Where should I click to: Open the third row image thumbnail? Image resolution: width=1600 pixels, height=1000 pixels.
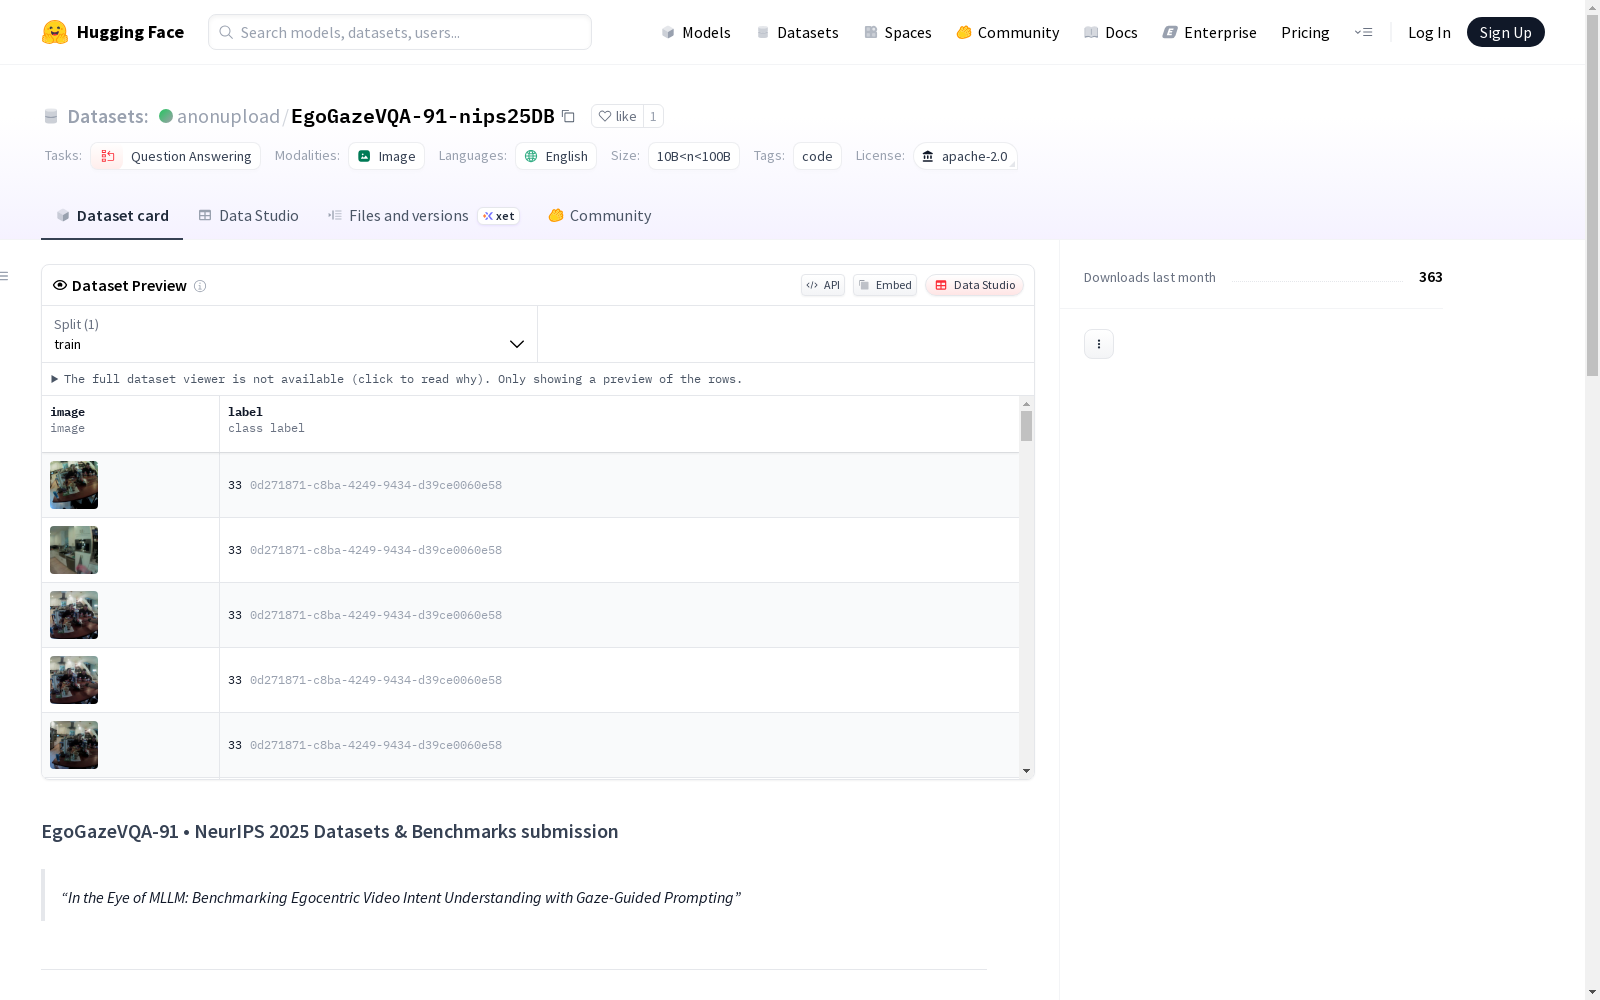(x=74, y=615)
